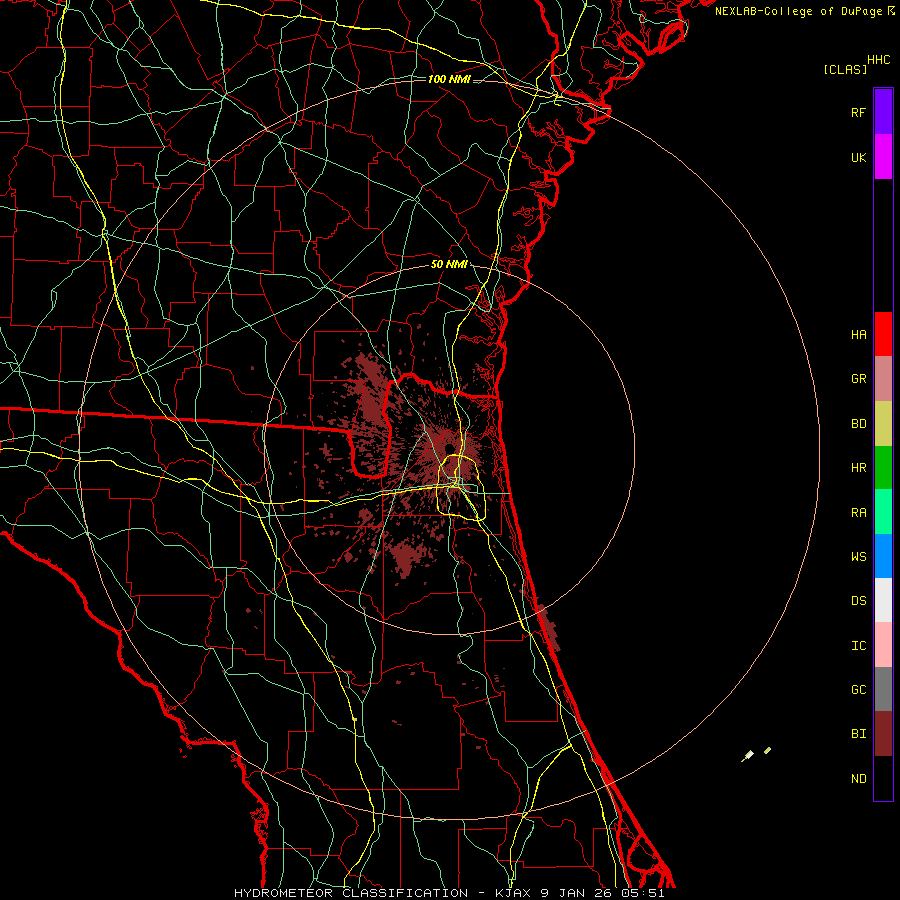
Task: Click the WS legend label
Action: [x=858, y=556]
